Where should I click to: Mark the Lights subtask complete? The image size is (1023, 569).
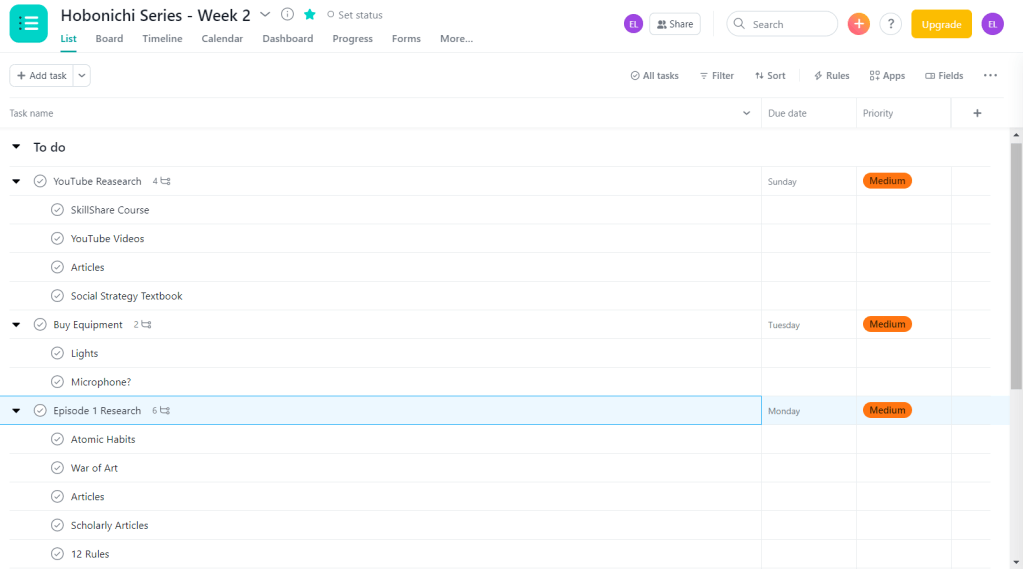tap(58, 354)
